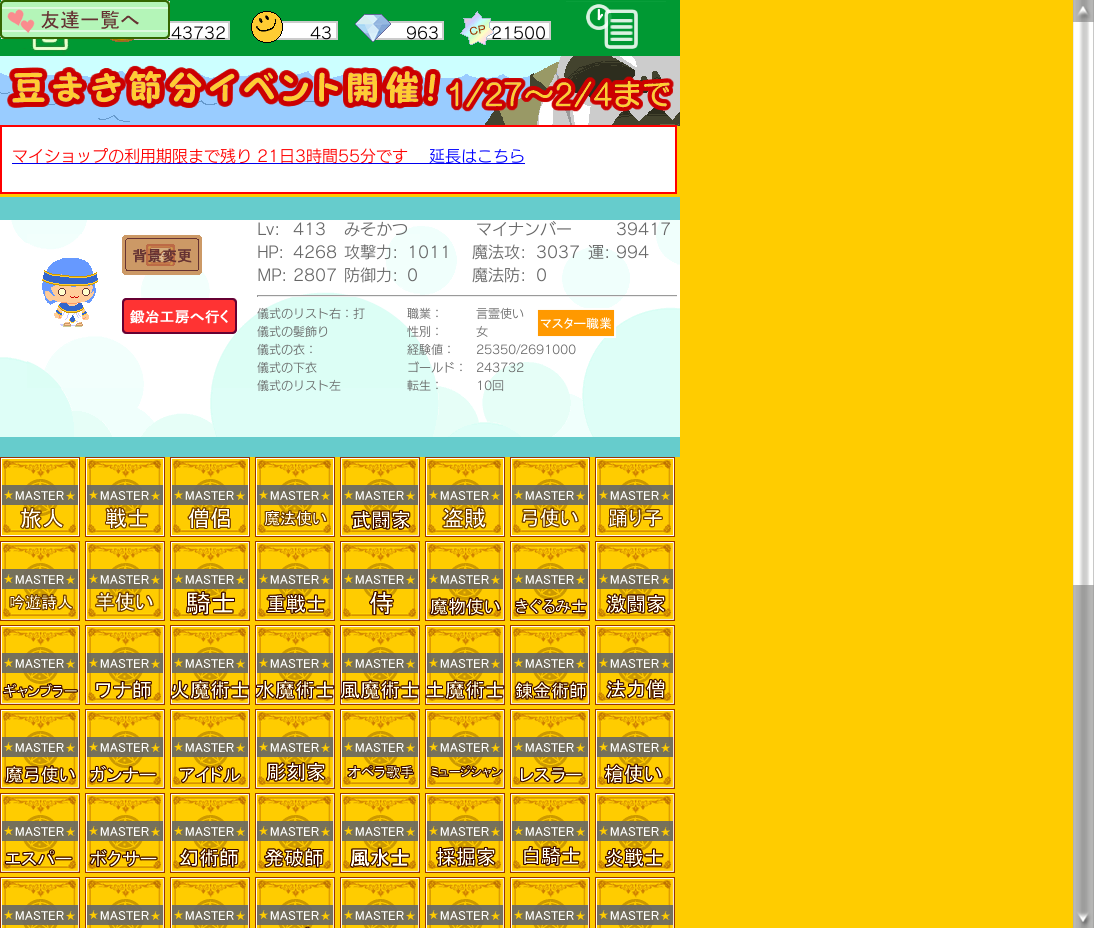The height and width of the screenshot is (928, 1094).
Task: Select the ギャンブラー master job badge
Action: 40,665
